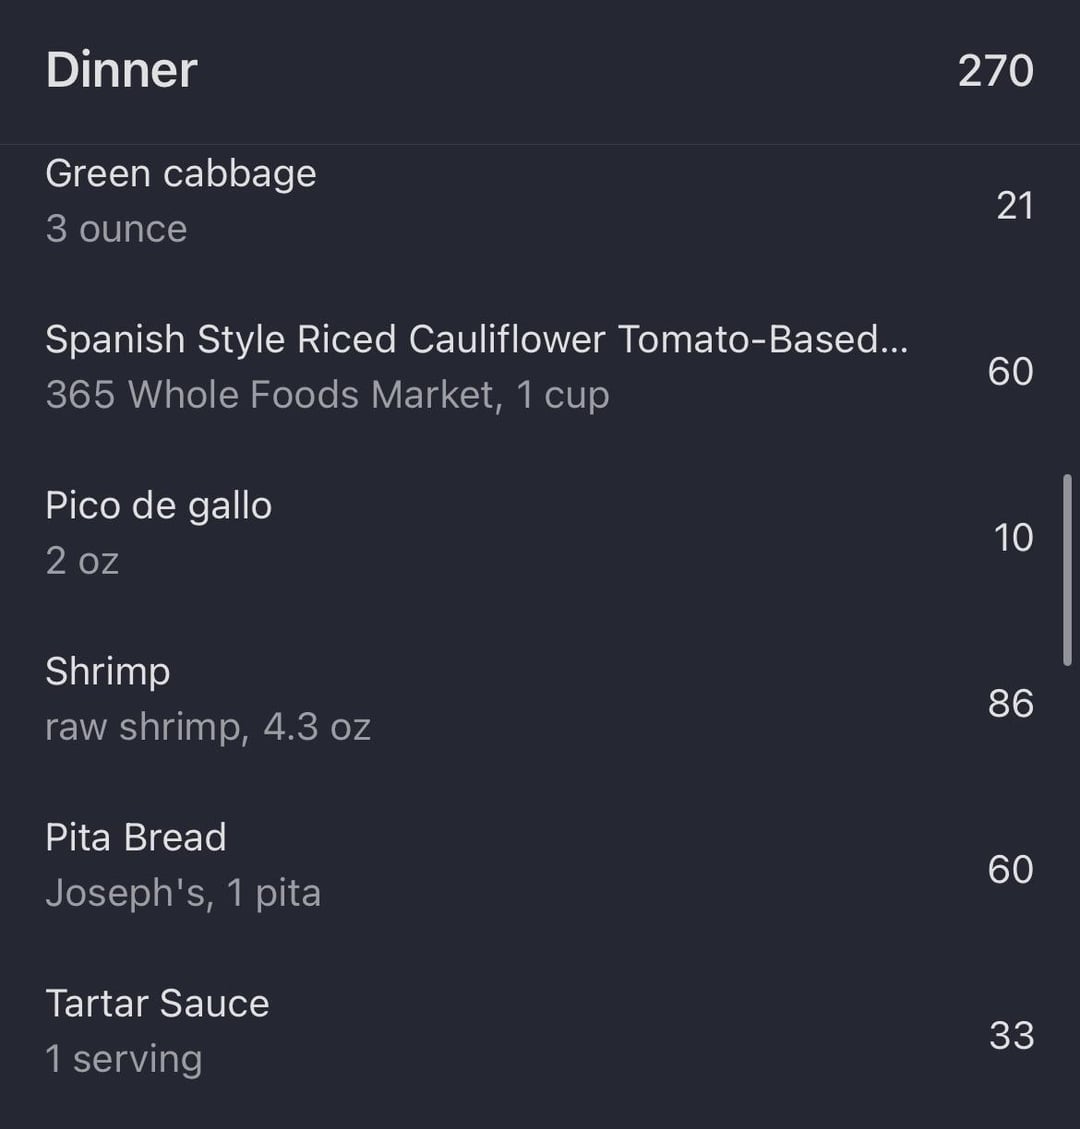Tap Shrimp 86 calorie value

click(x=1011, y=703)
